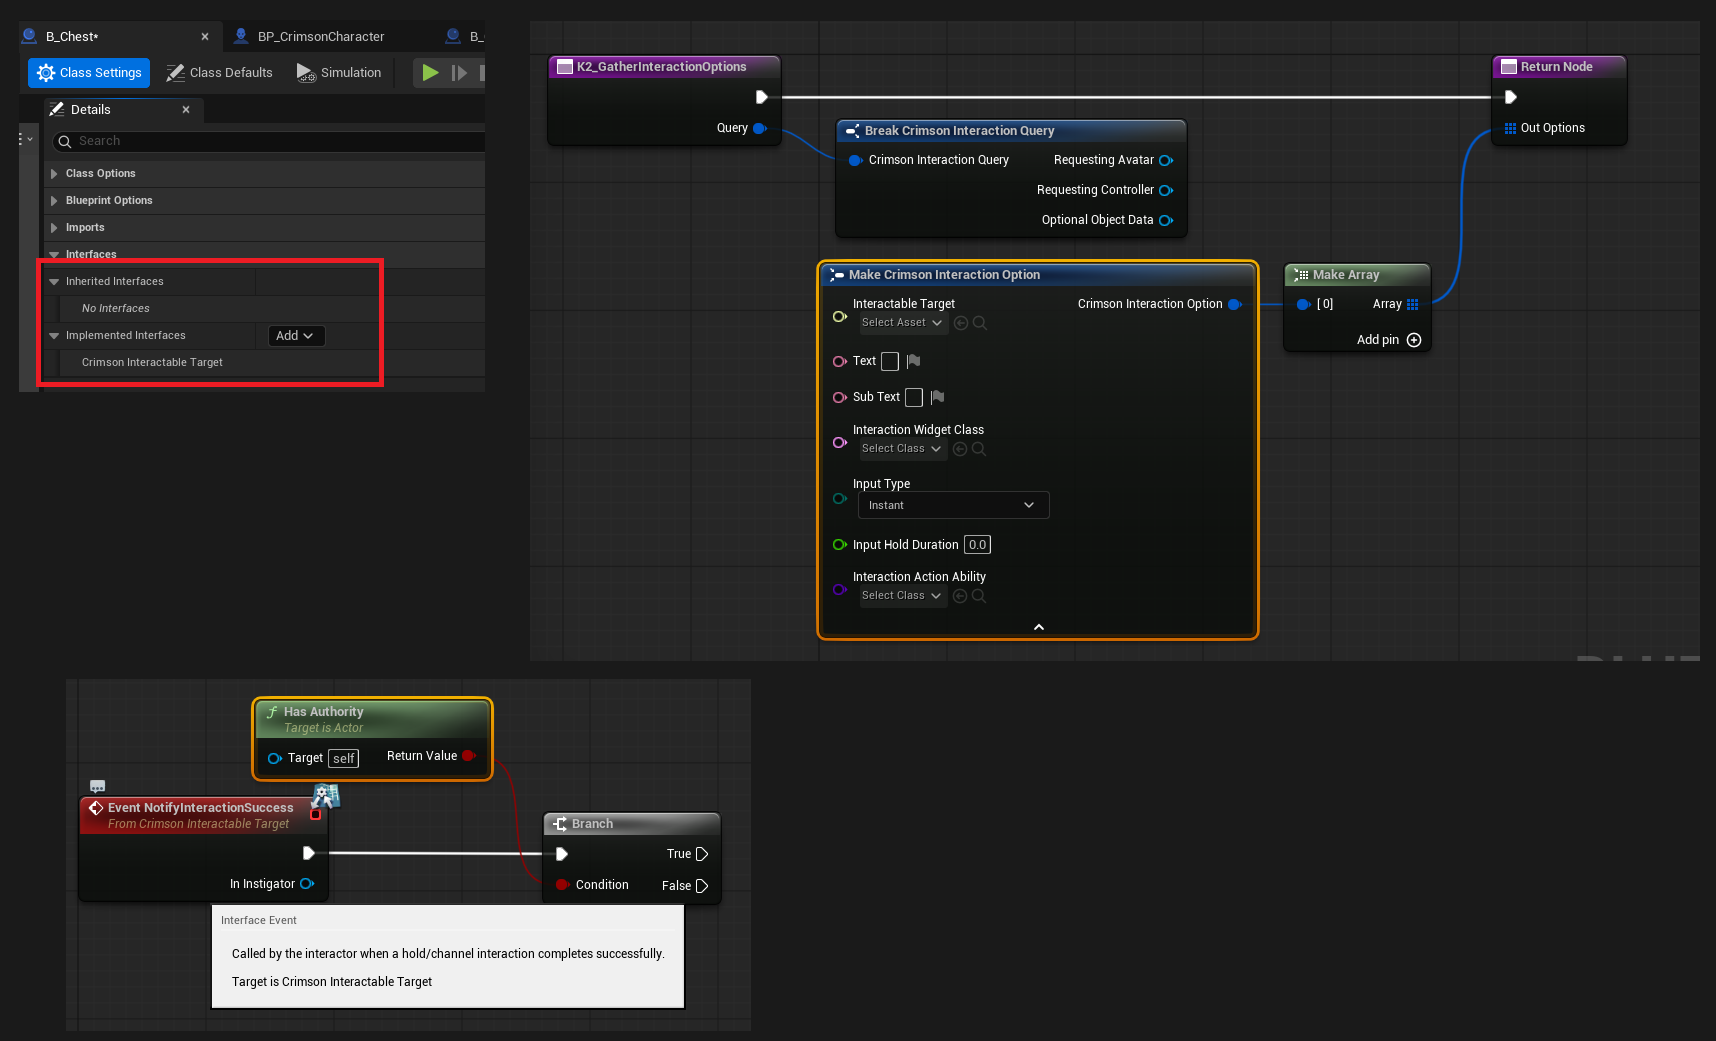The height and width of the screenshot is (1041, 1716).
Task: Browse to asset icon for Interactable Target
Action: (980, 323)
